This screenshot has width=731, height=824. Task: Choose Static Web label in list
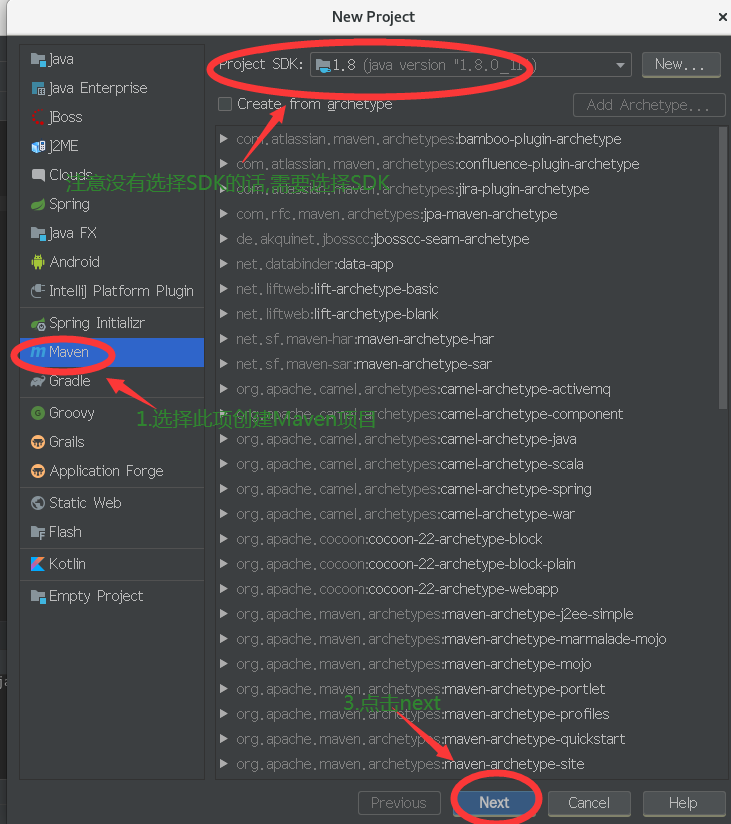click(85, 503)
